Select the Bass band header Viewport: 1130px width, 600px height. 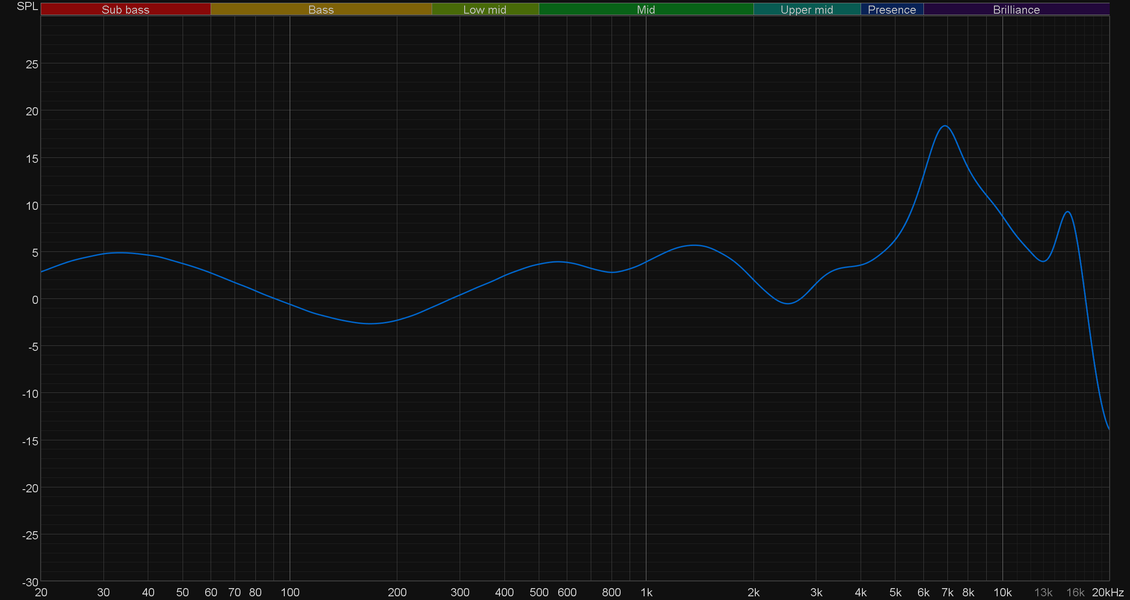321,9
